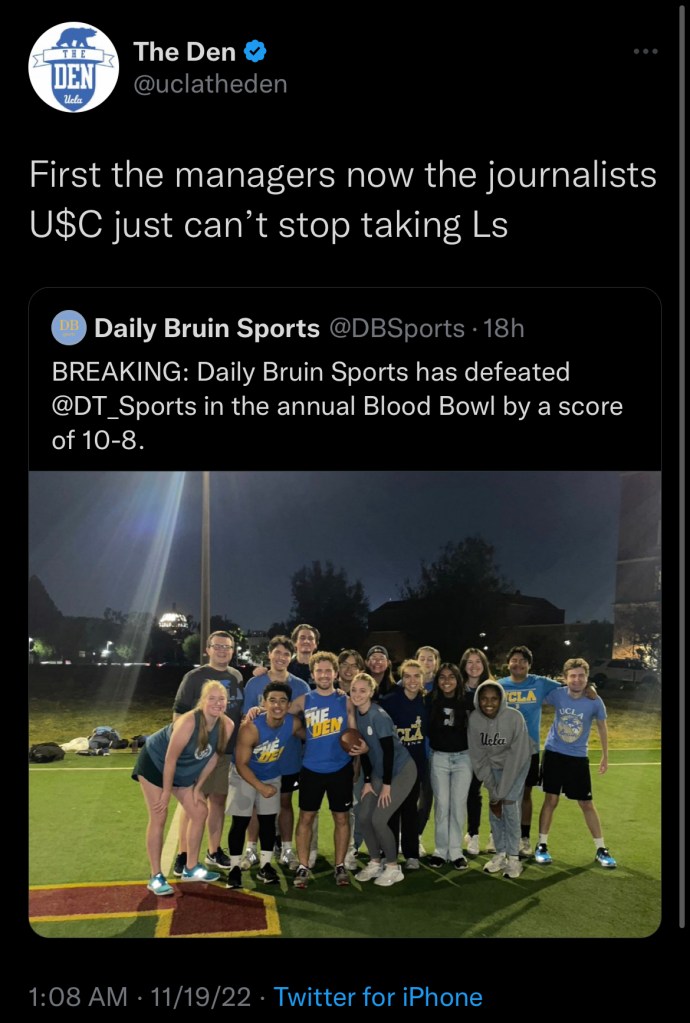Open the 18h quoted tweet timestamp

(x=504, y=327)
